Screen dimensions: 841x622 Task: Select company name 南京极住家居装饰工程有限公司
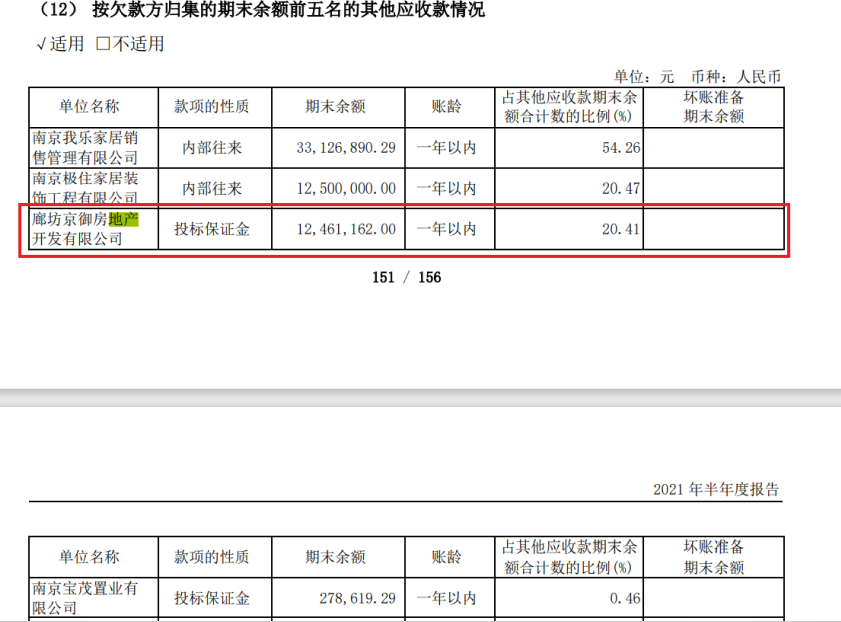coord(85,188)
